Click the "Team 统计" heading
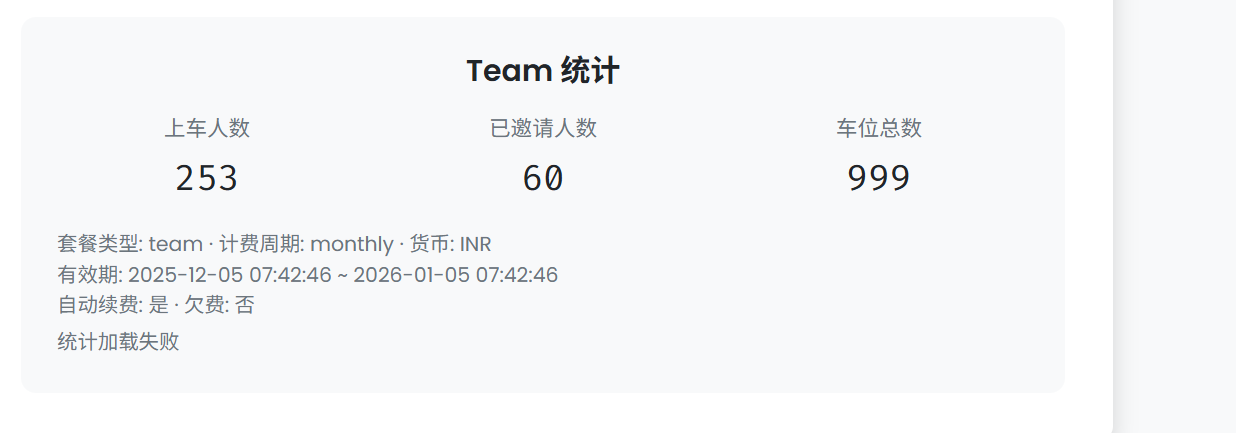This screenshot has height=433, width=1236. (543, 71)
